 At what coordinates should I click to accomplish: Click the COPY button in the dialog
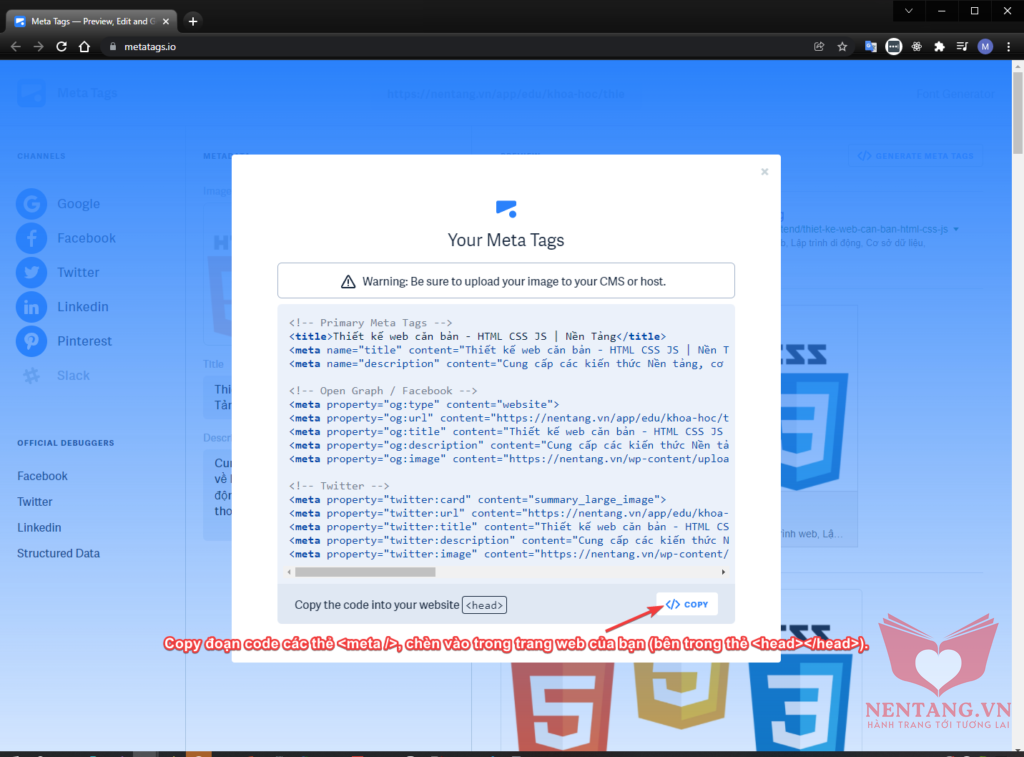(687, 604)
